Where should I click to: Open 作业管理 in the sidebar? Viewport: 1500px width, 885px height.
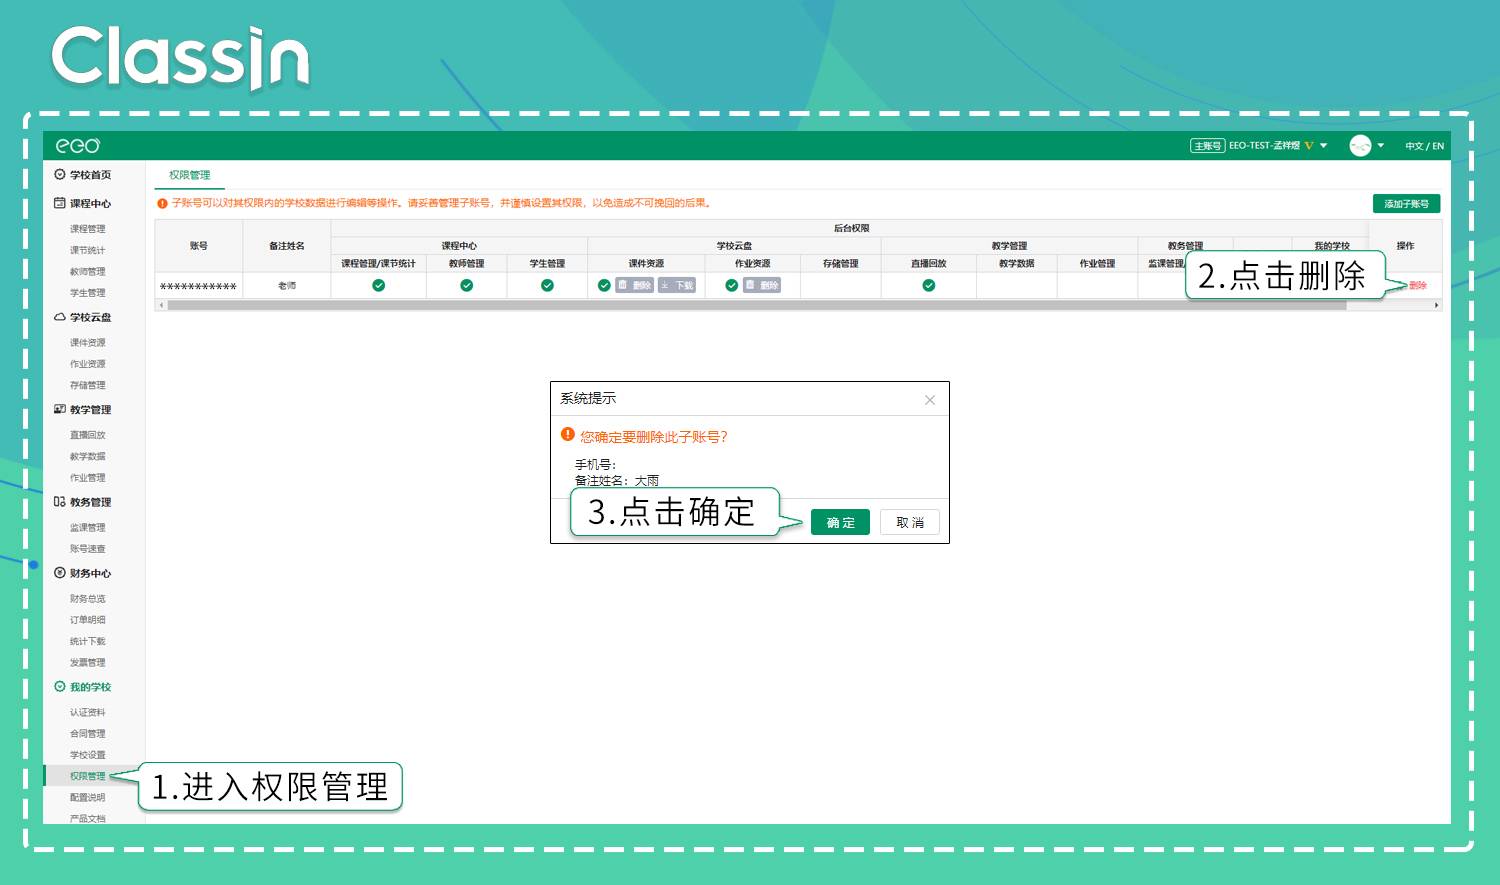pyautogui.click(x=88, y=478)
